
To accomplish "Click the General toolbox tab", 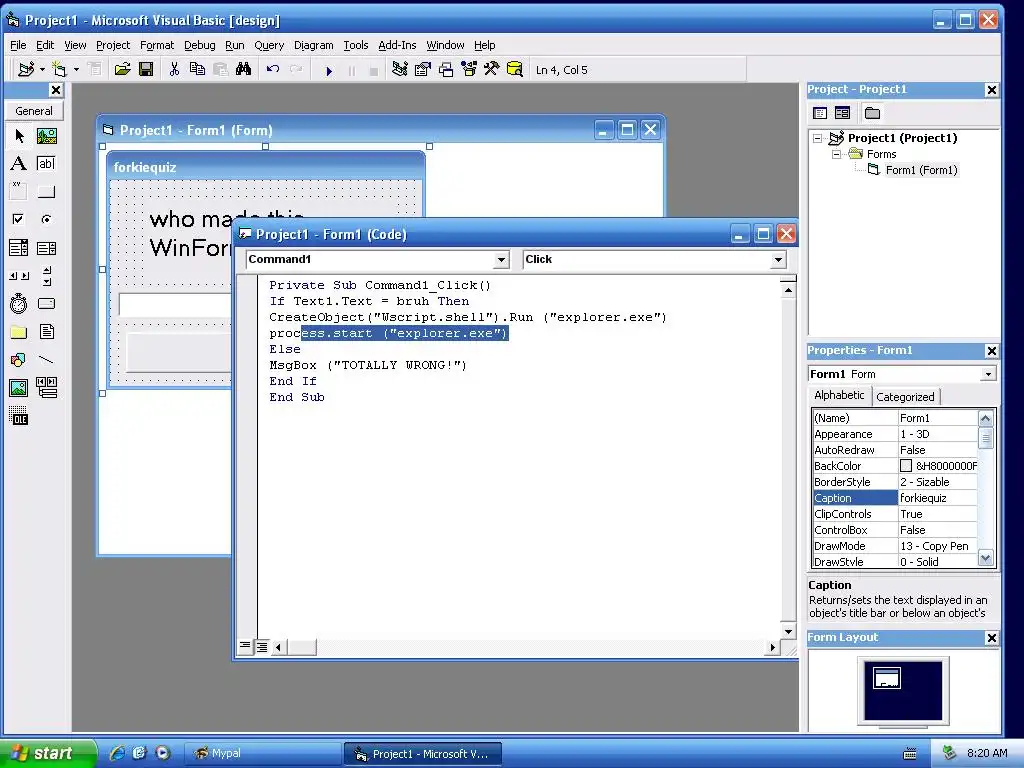I will pyautogui.click(x=34, y=111).
